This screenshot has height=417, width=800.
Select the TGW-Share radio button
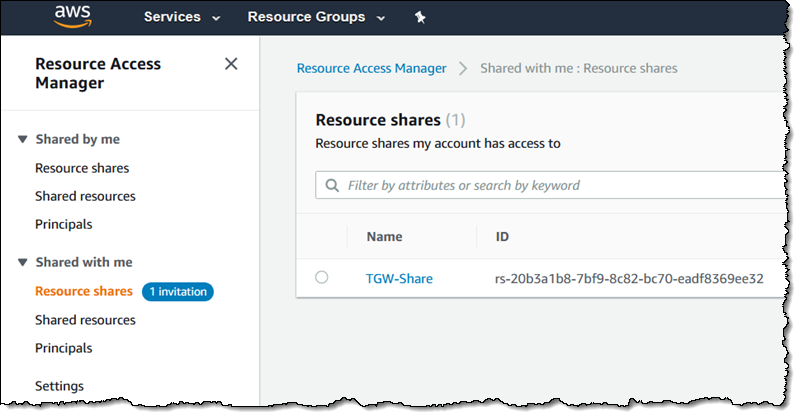tap(321, 278)
